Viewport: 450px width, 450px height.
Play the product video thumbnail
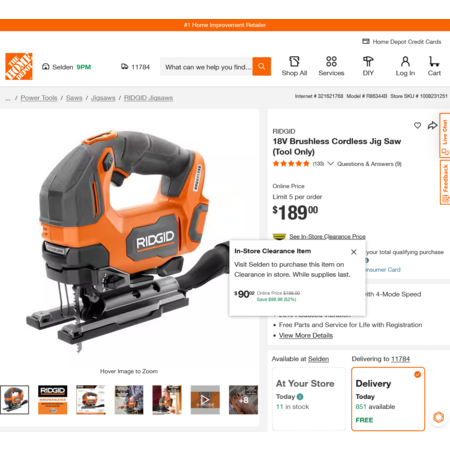[x=205, y=400]
